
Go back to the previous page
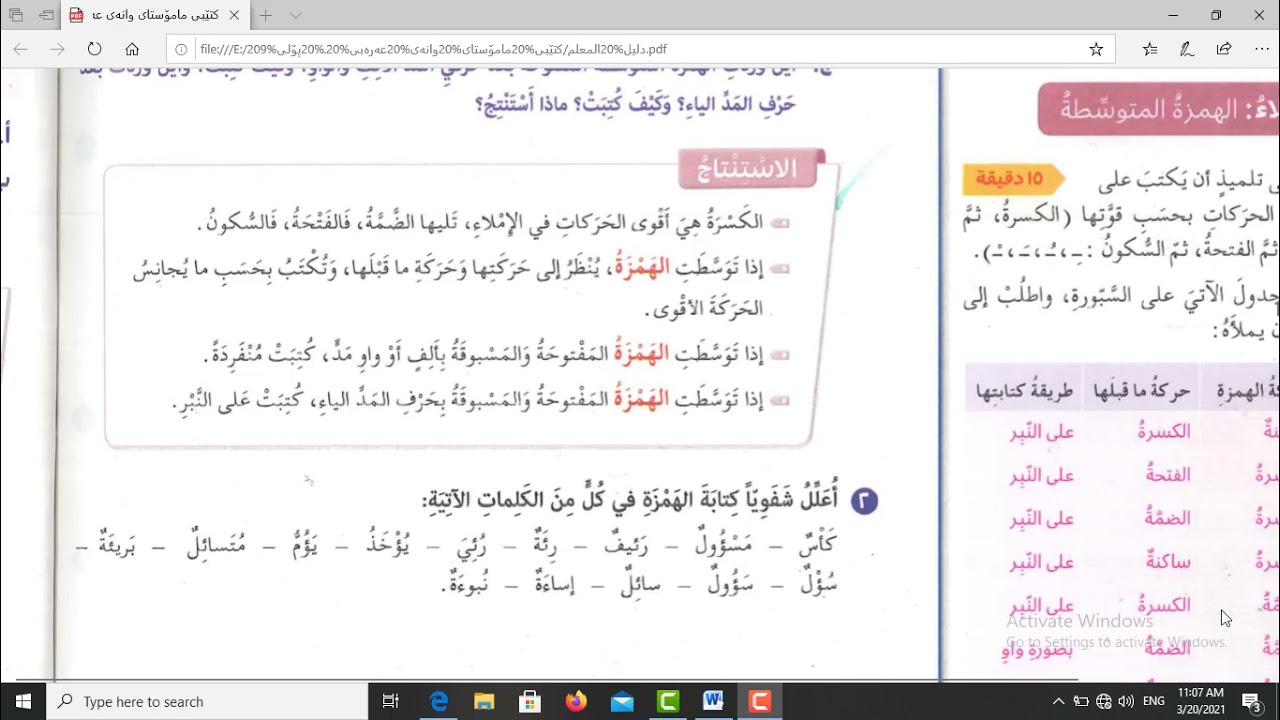21,49
